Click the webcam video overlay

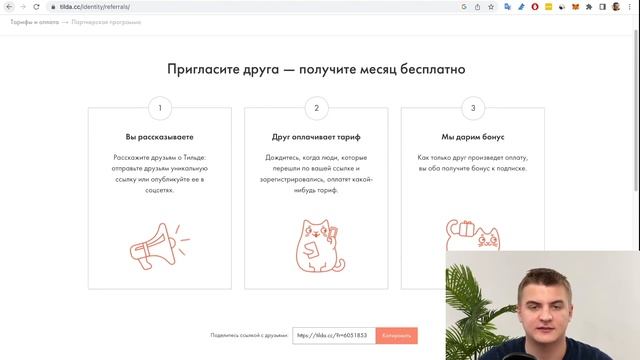coord(543,305)
